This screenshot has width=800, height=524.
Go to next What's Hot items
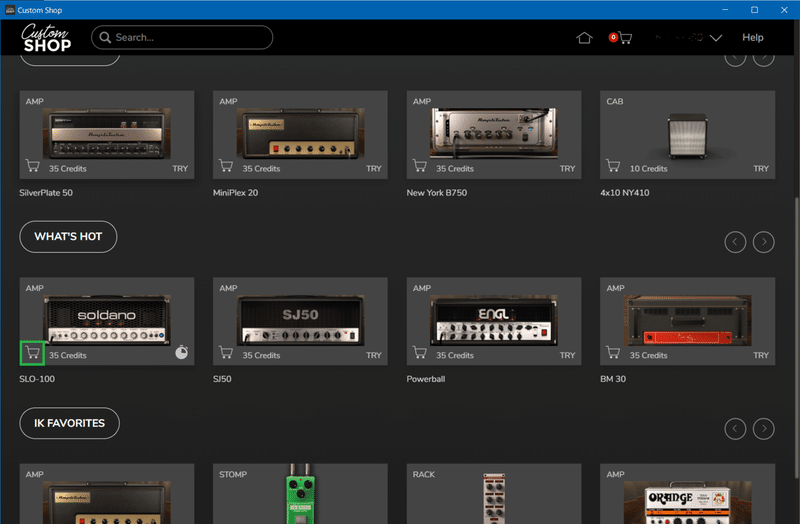tap(764, 242)
